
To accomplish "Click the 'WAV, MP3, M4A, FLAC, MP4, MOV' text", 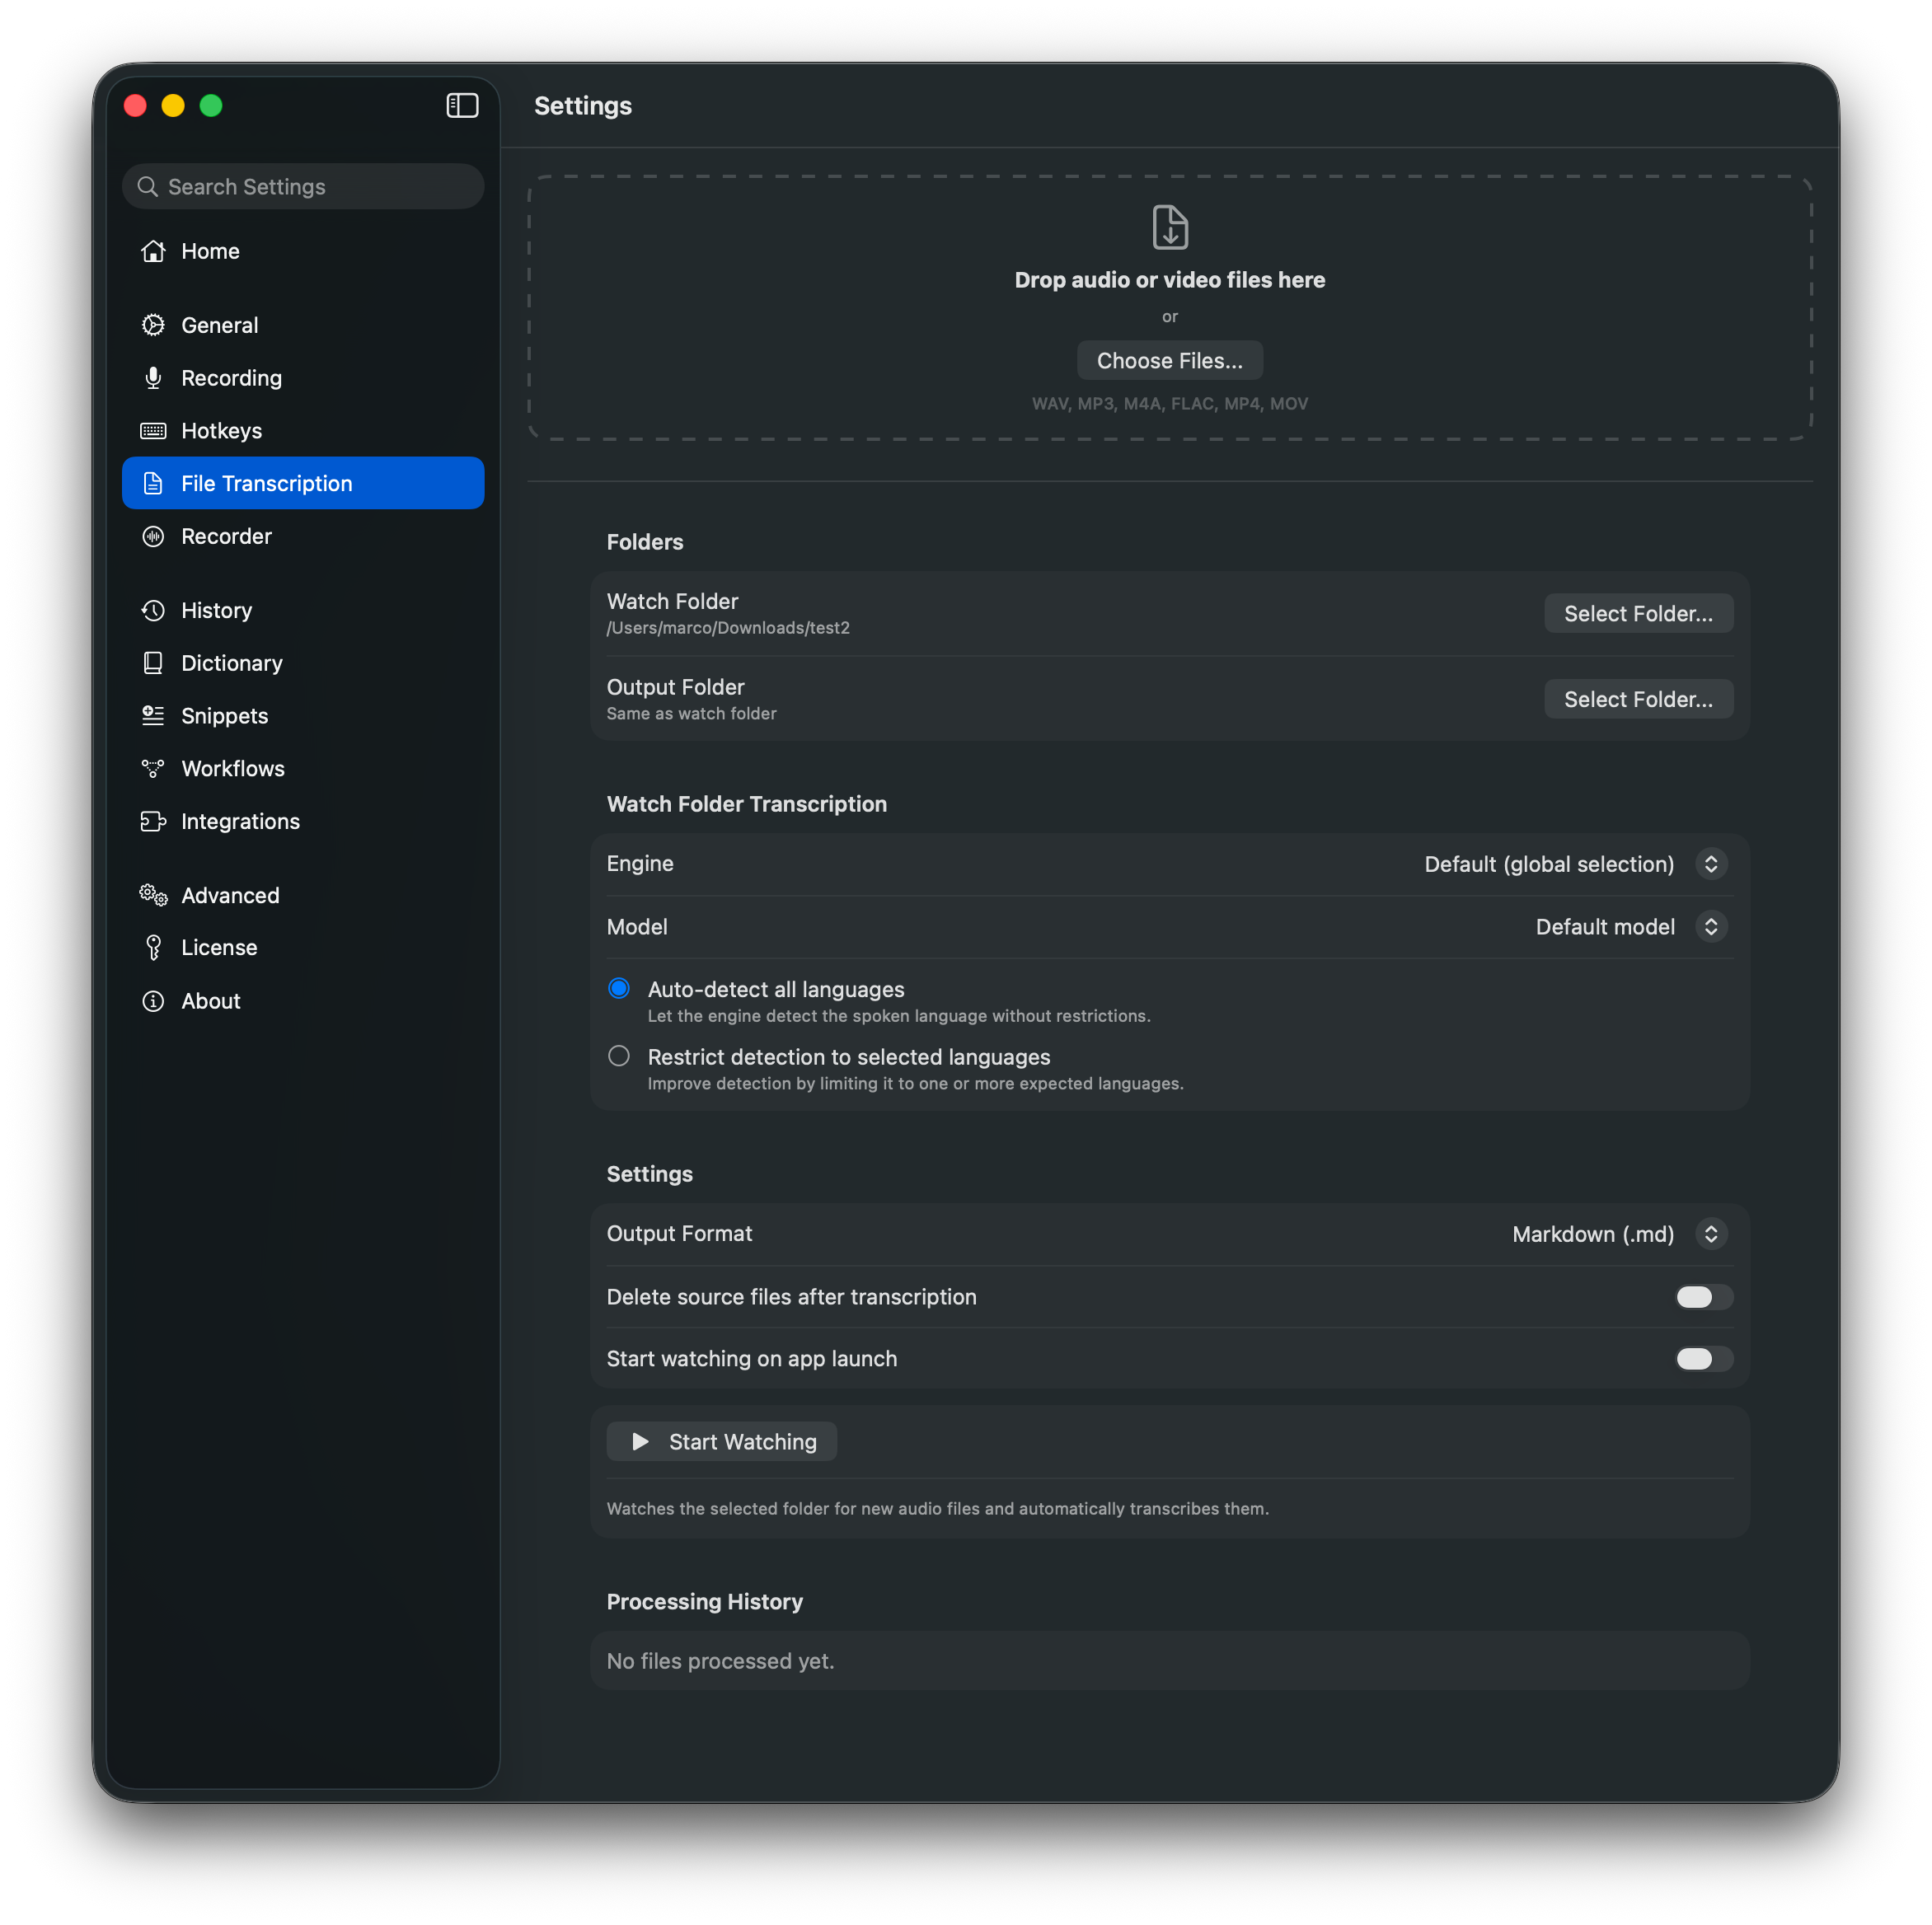I will tap(1170, 404).
